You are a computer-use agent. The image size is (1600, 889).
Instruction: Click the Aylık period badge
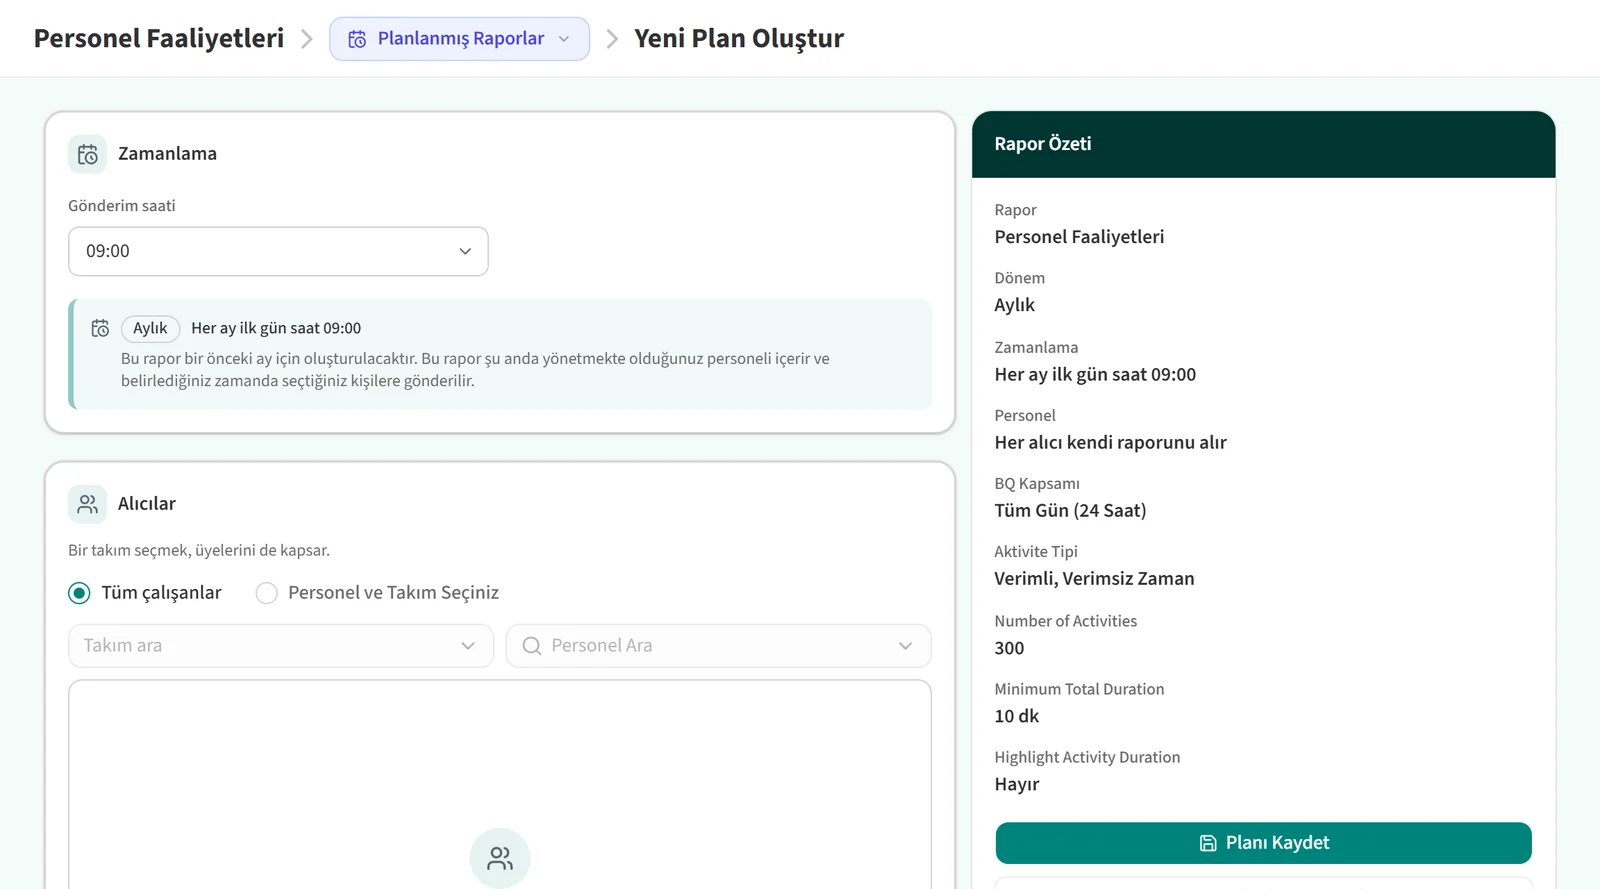(x=150, y=328)
